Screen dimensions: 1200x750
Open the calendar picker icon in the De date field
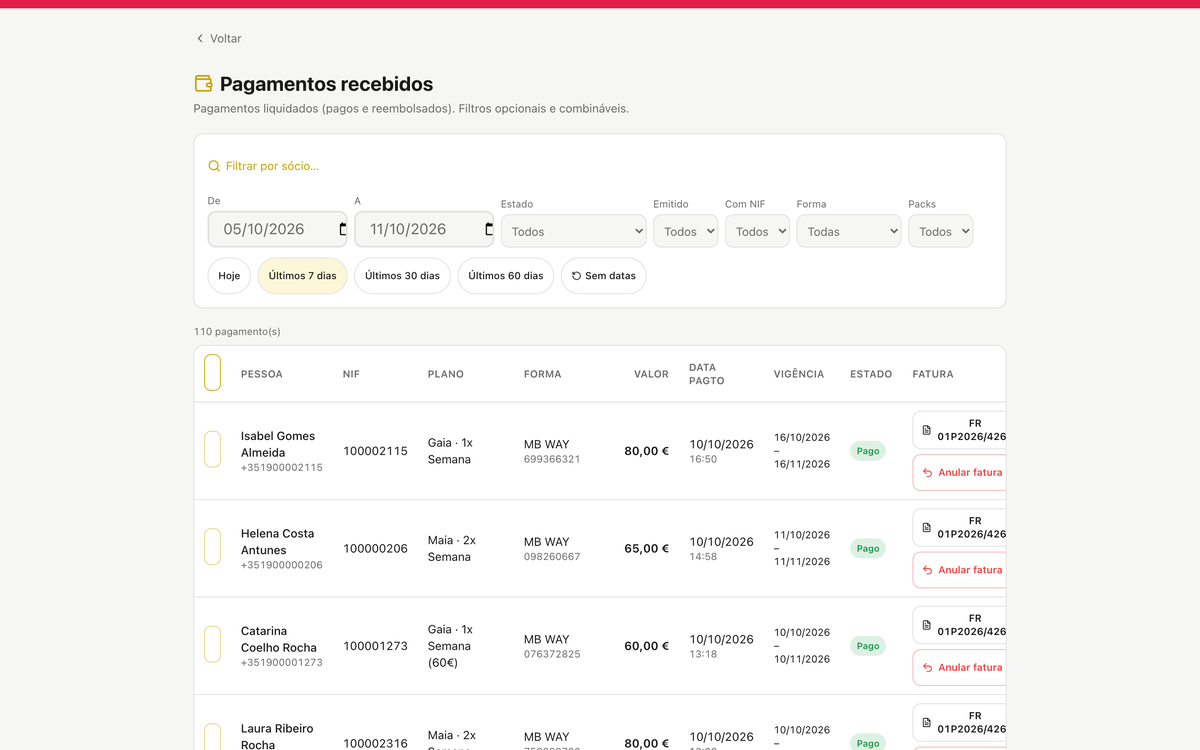click(343, 229)
